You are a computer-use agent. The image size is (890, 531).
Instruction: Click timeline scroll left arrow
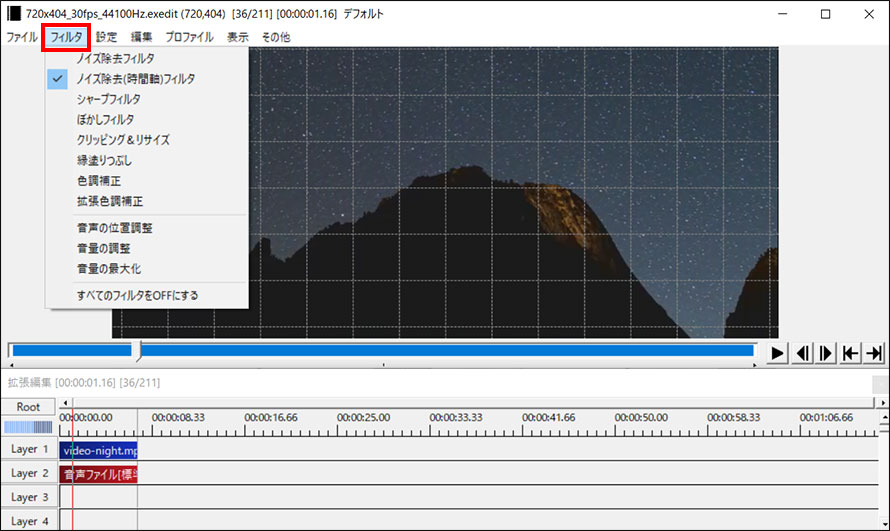(x=65, y=403)
